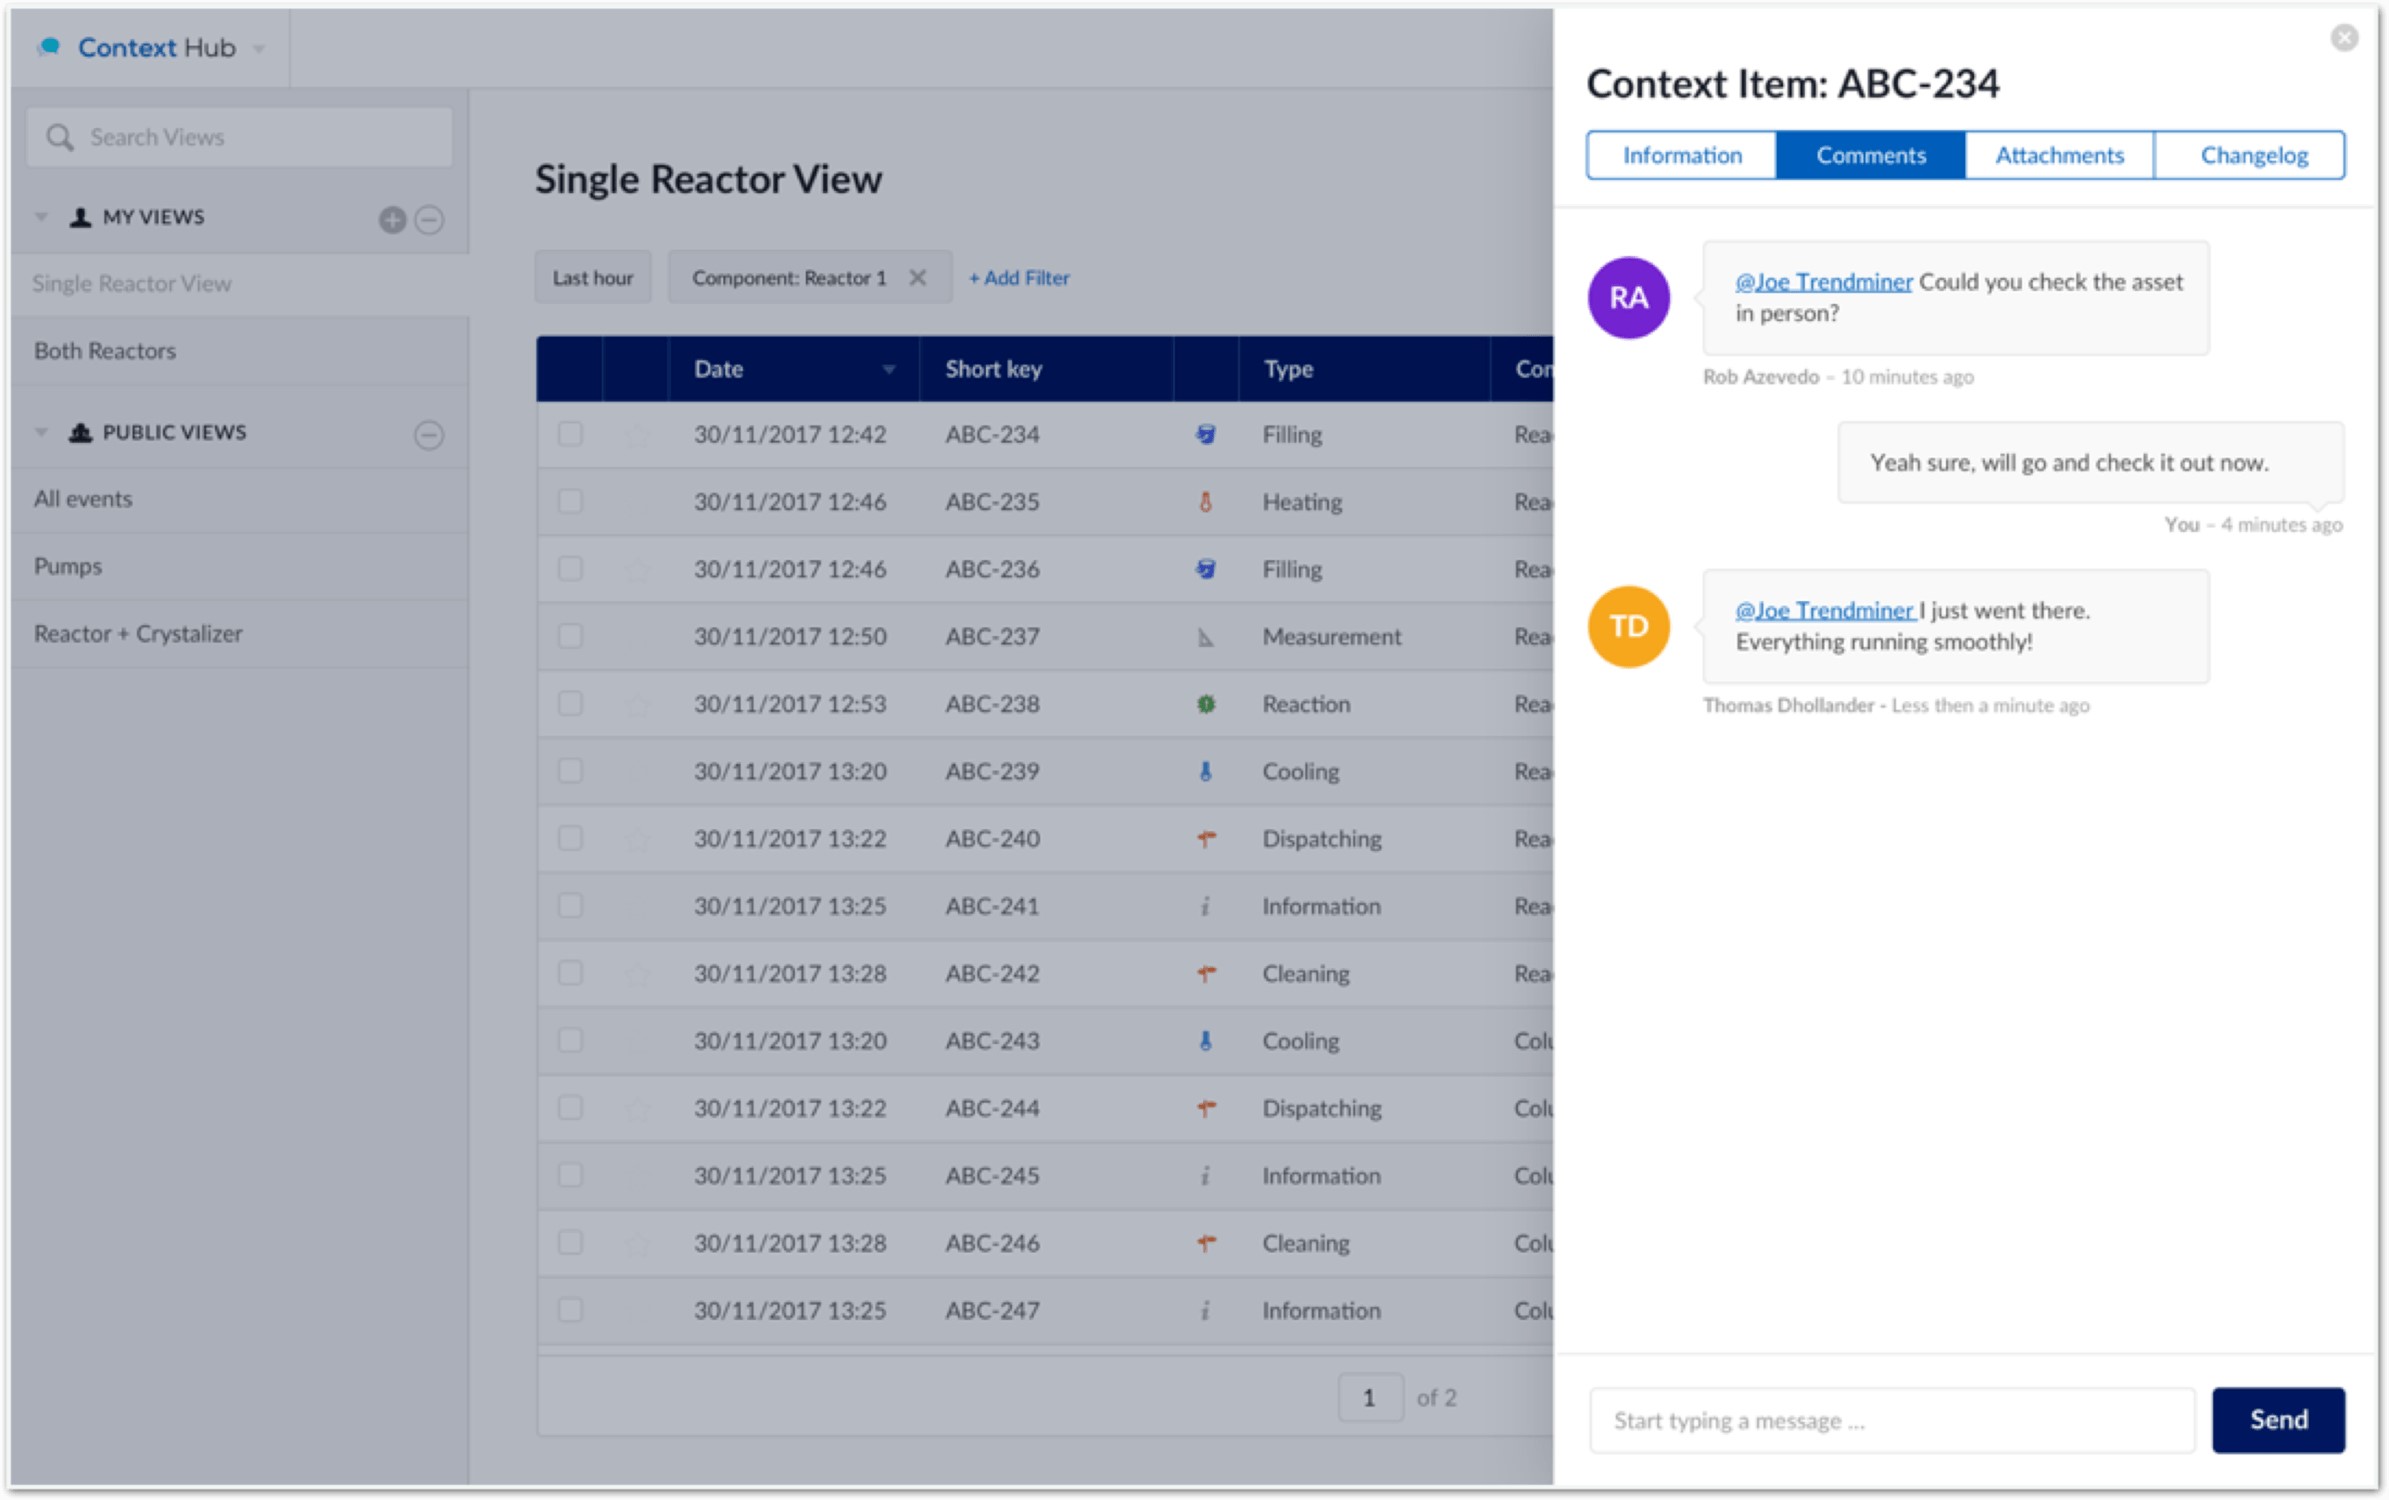Click the Measurement icon in row ABC-237

(x=1206, y=637)
